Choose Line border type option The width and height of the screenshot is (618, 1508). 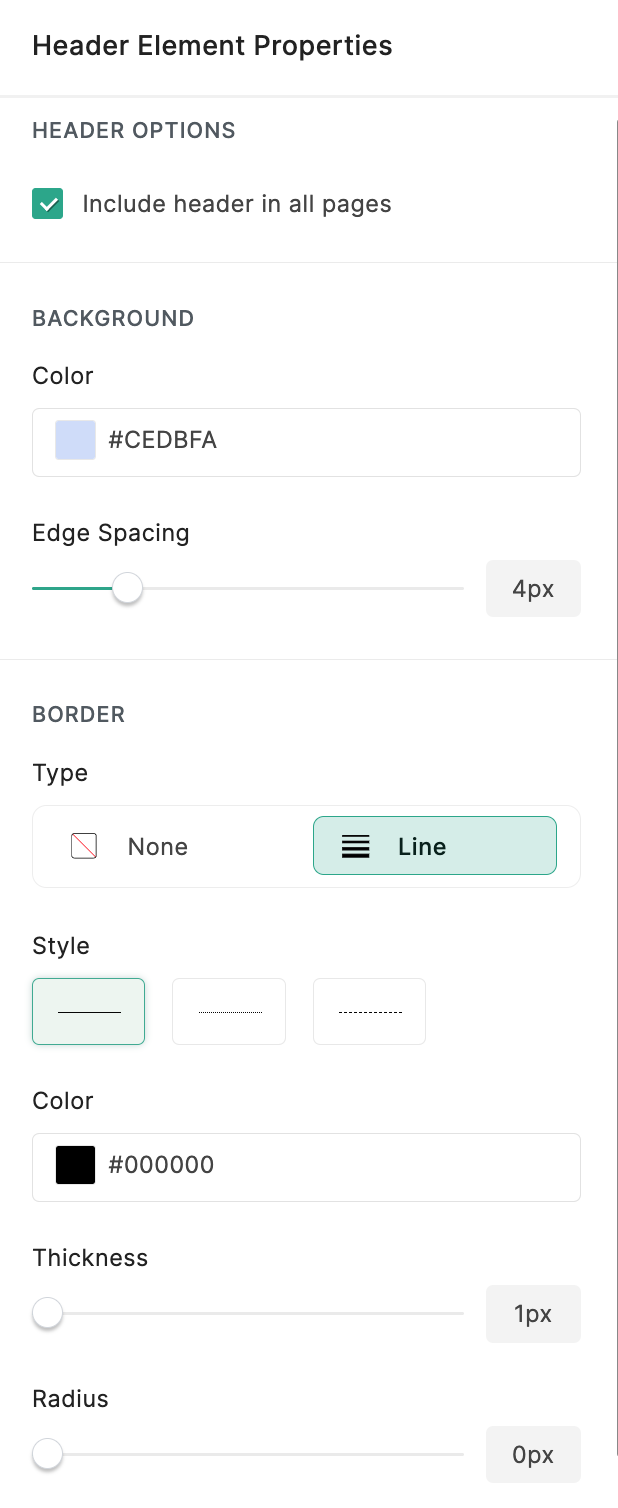(435, 847)
